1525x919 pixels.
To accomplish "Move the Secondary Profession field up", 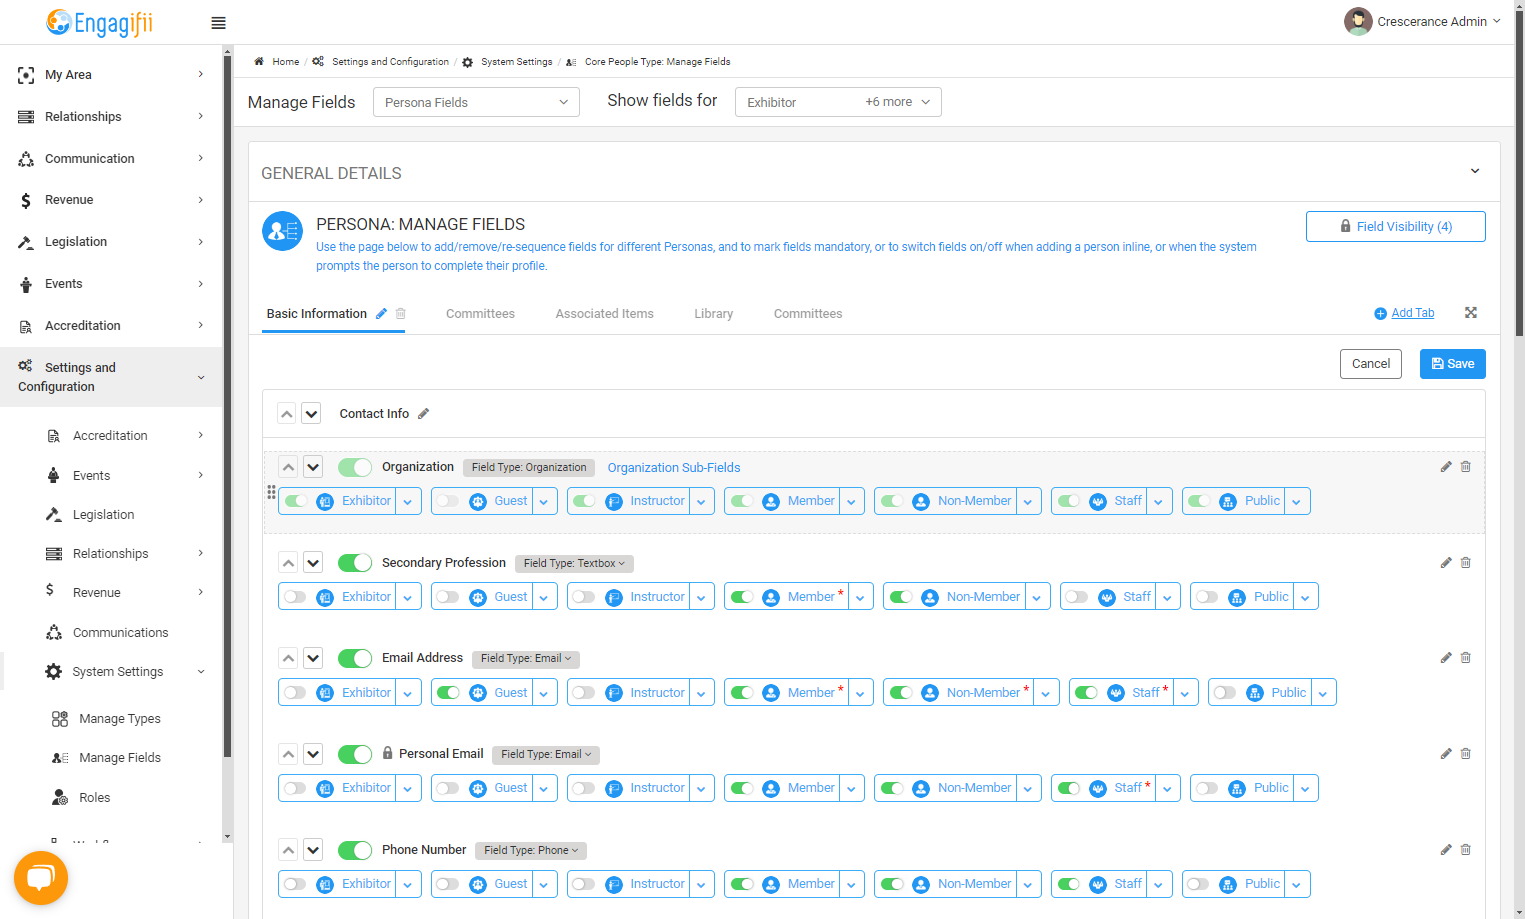I will click(x=288, y=563).
